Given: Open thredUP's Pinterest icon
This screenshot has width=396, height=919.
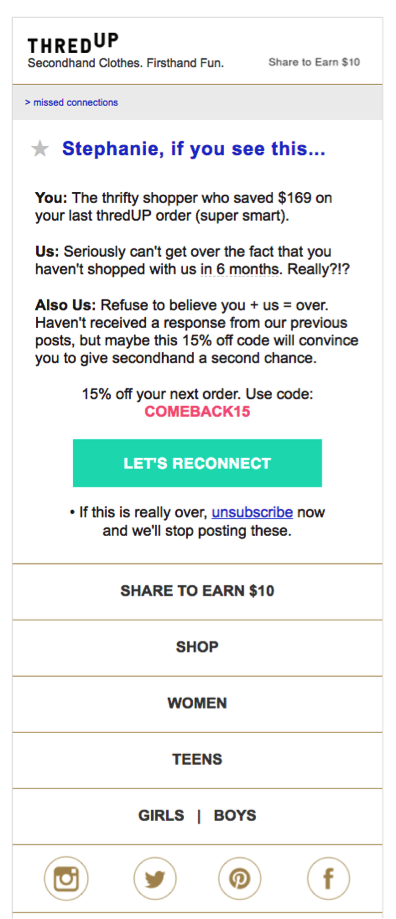Looking at the screenshot, I should click(x=240, y=879).
